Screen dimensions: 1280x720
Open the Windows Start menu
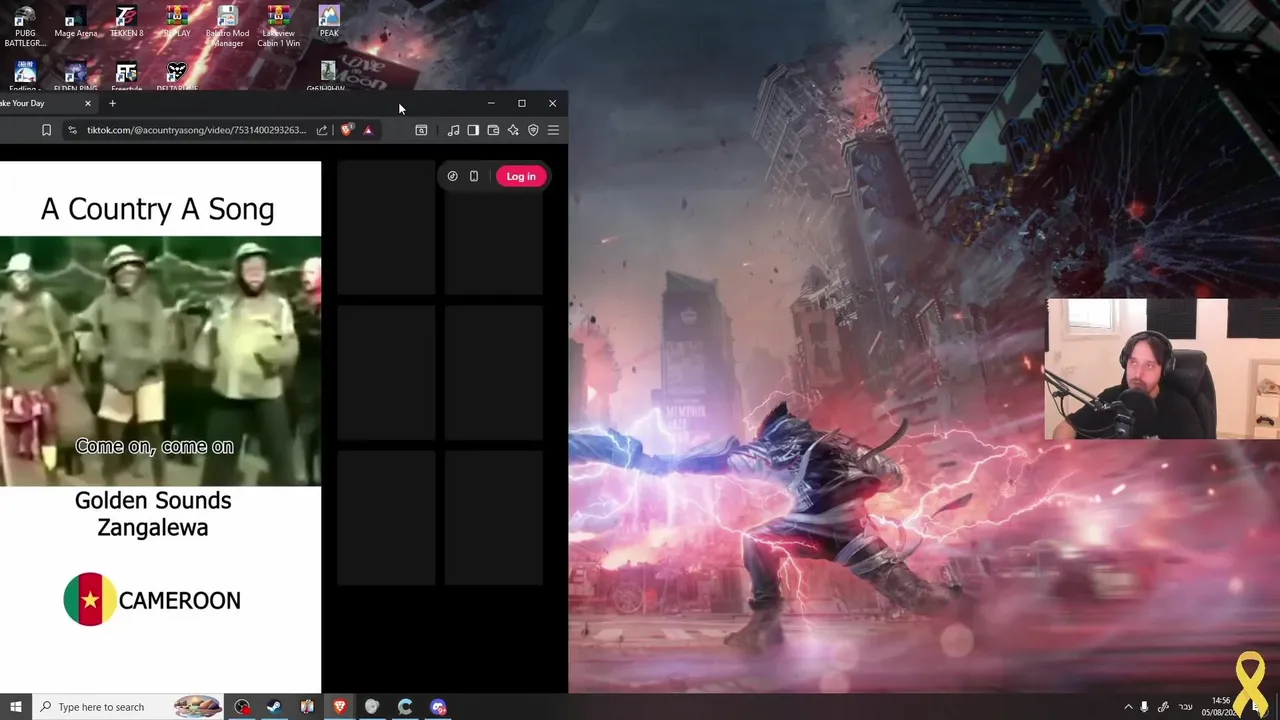tap(16, 707)
